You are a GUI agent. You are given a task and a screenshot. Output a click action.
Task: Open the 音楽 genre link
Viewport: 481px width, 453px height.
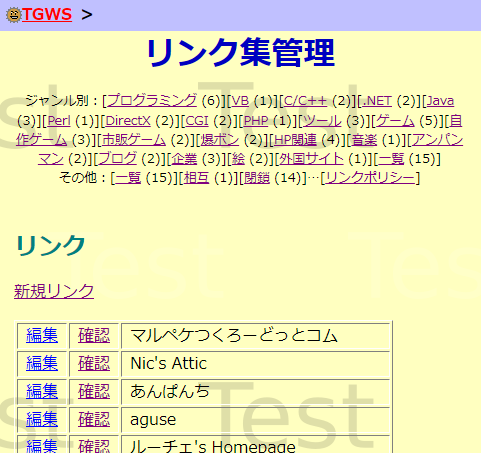[364, 140]
